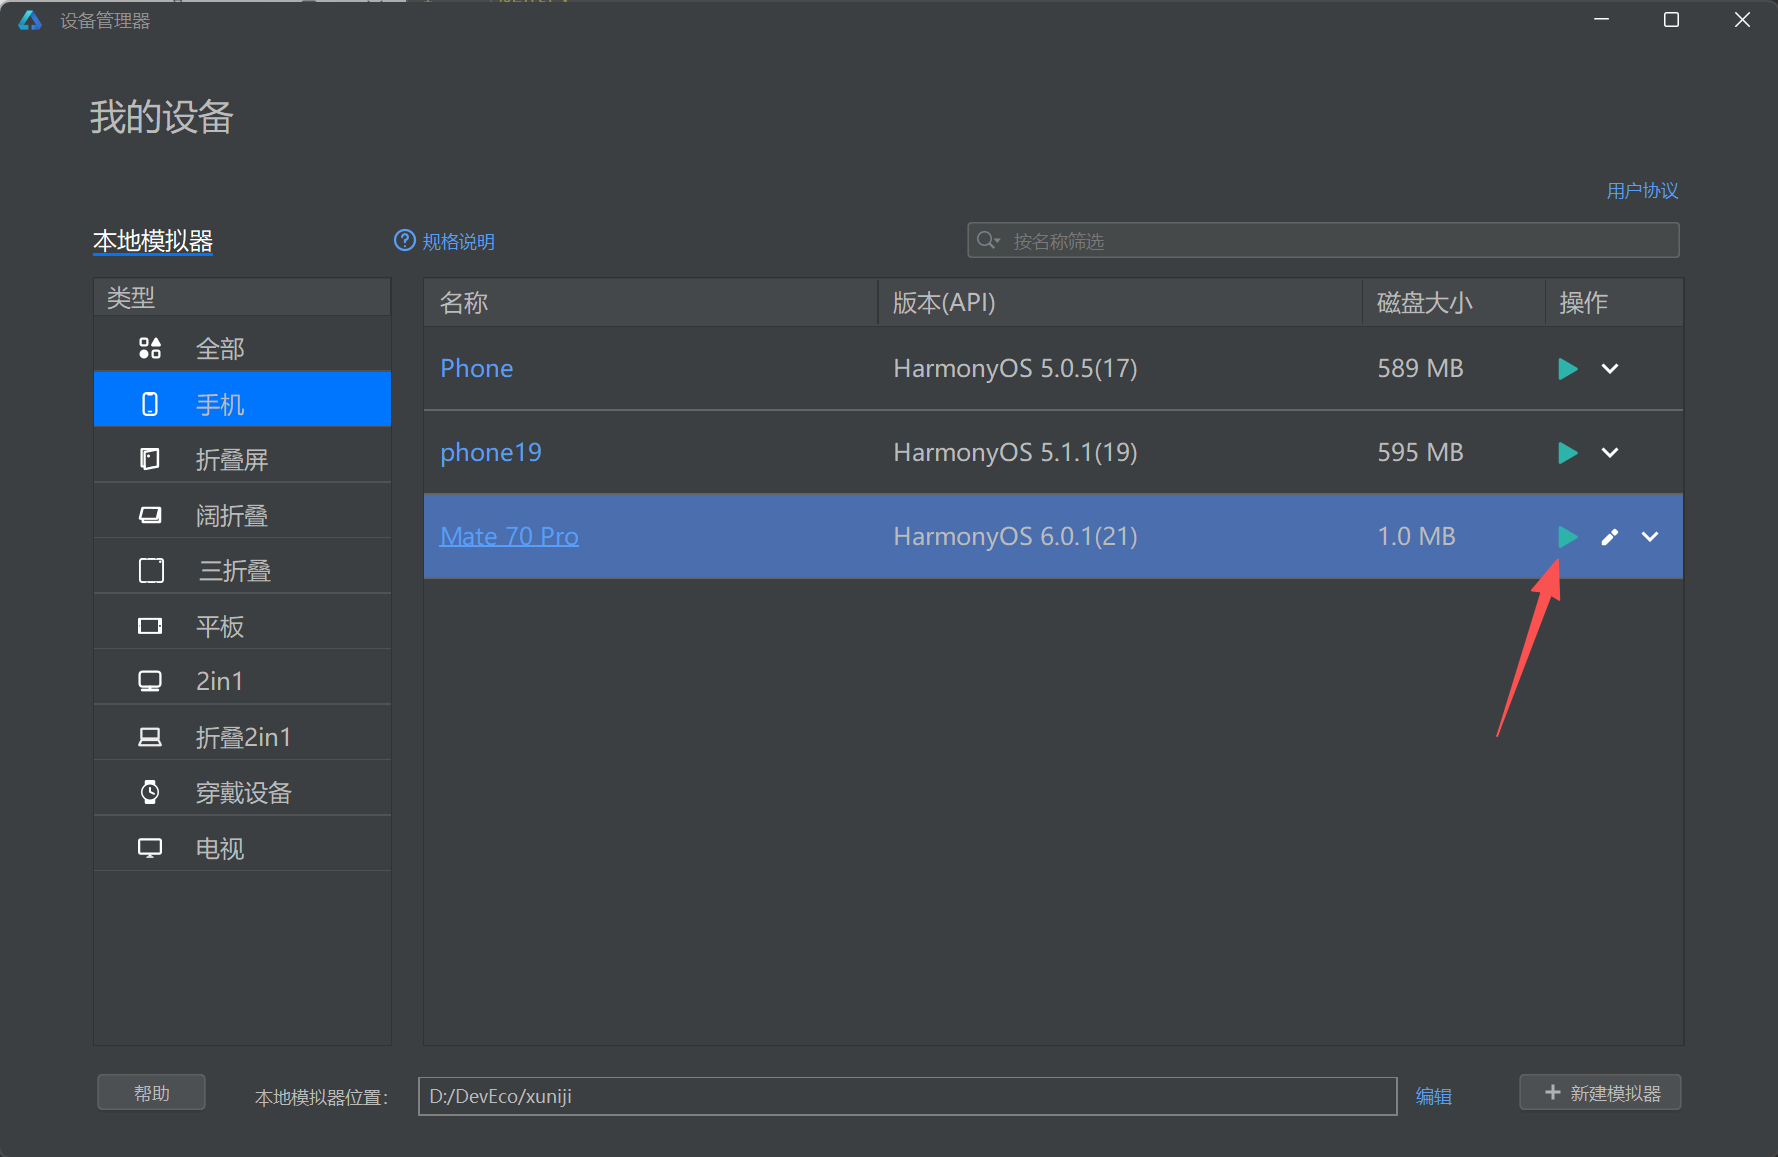Close the 设备管理器 window
This screenshot has height=1157, width=1778.
(x=1742, y=20)
